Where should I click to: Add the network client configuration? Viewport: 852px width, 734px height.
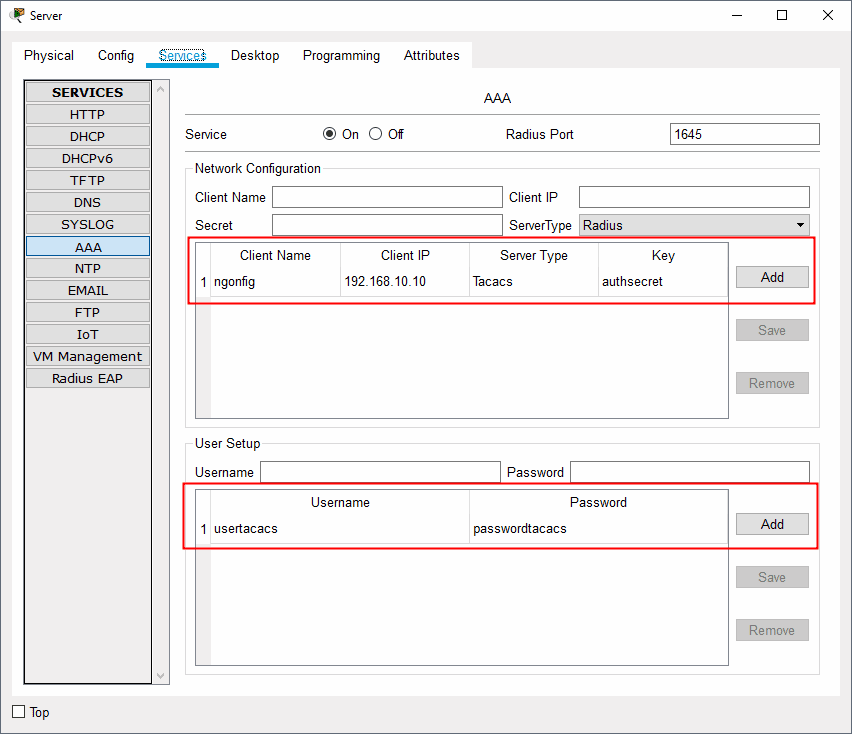coord(772,277)
